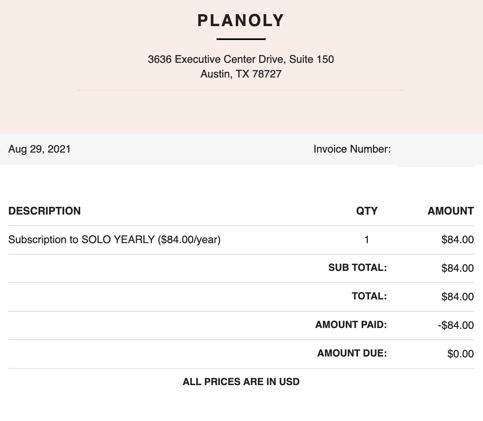Click the Austin, TX 78727 address line
The width and height of the screenshot is (483, 421).
[241, 74]
